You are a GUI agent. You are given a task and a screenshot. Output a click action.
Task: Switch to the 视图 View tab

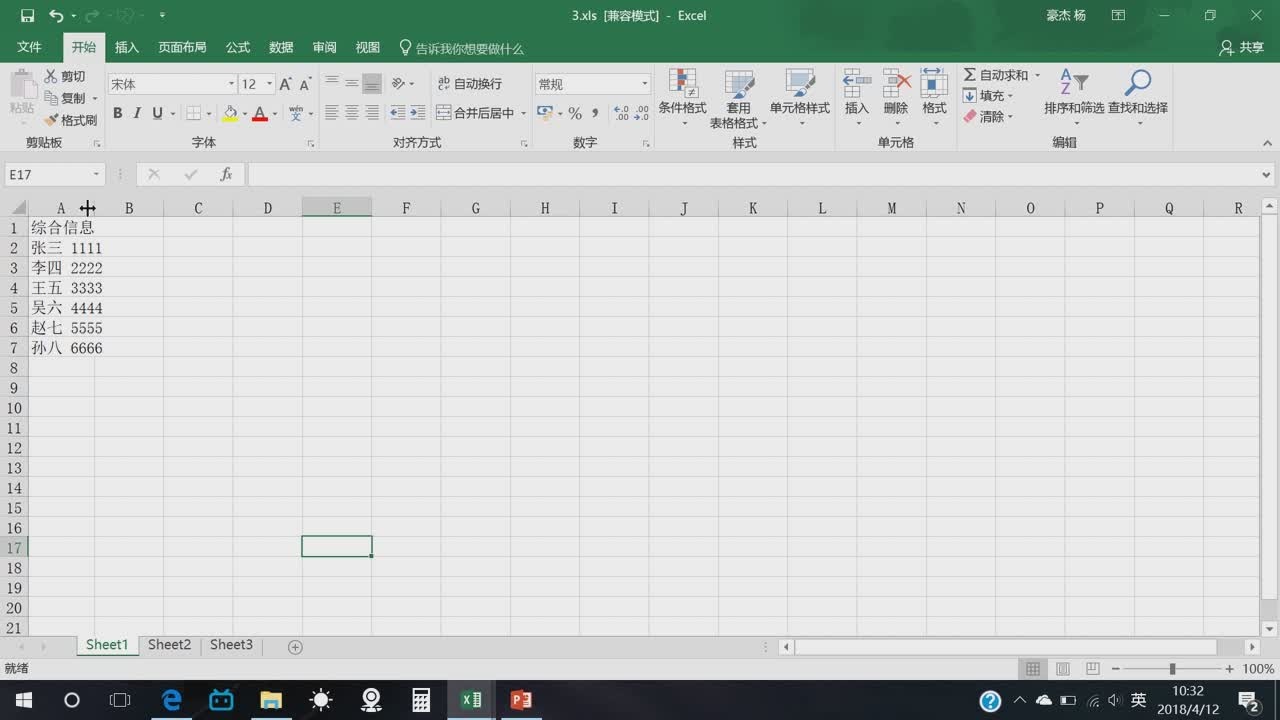coord(368,47)
